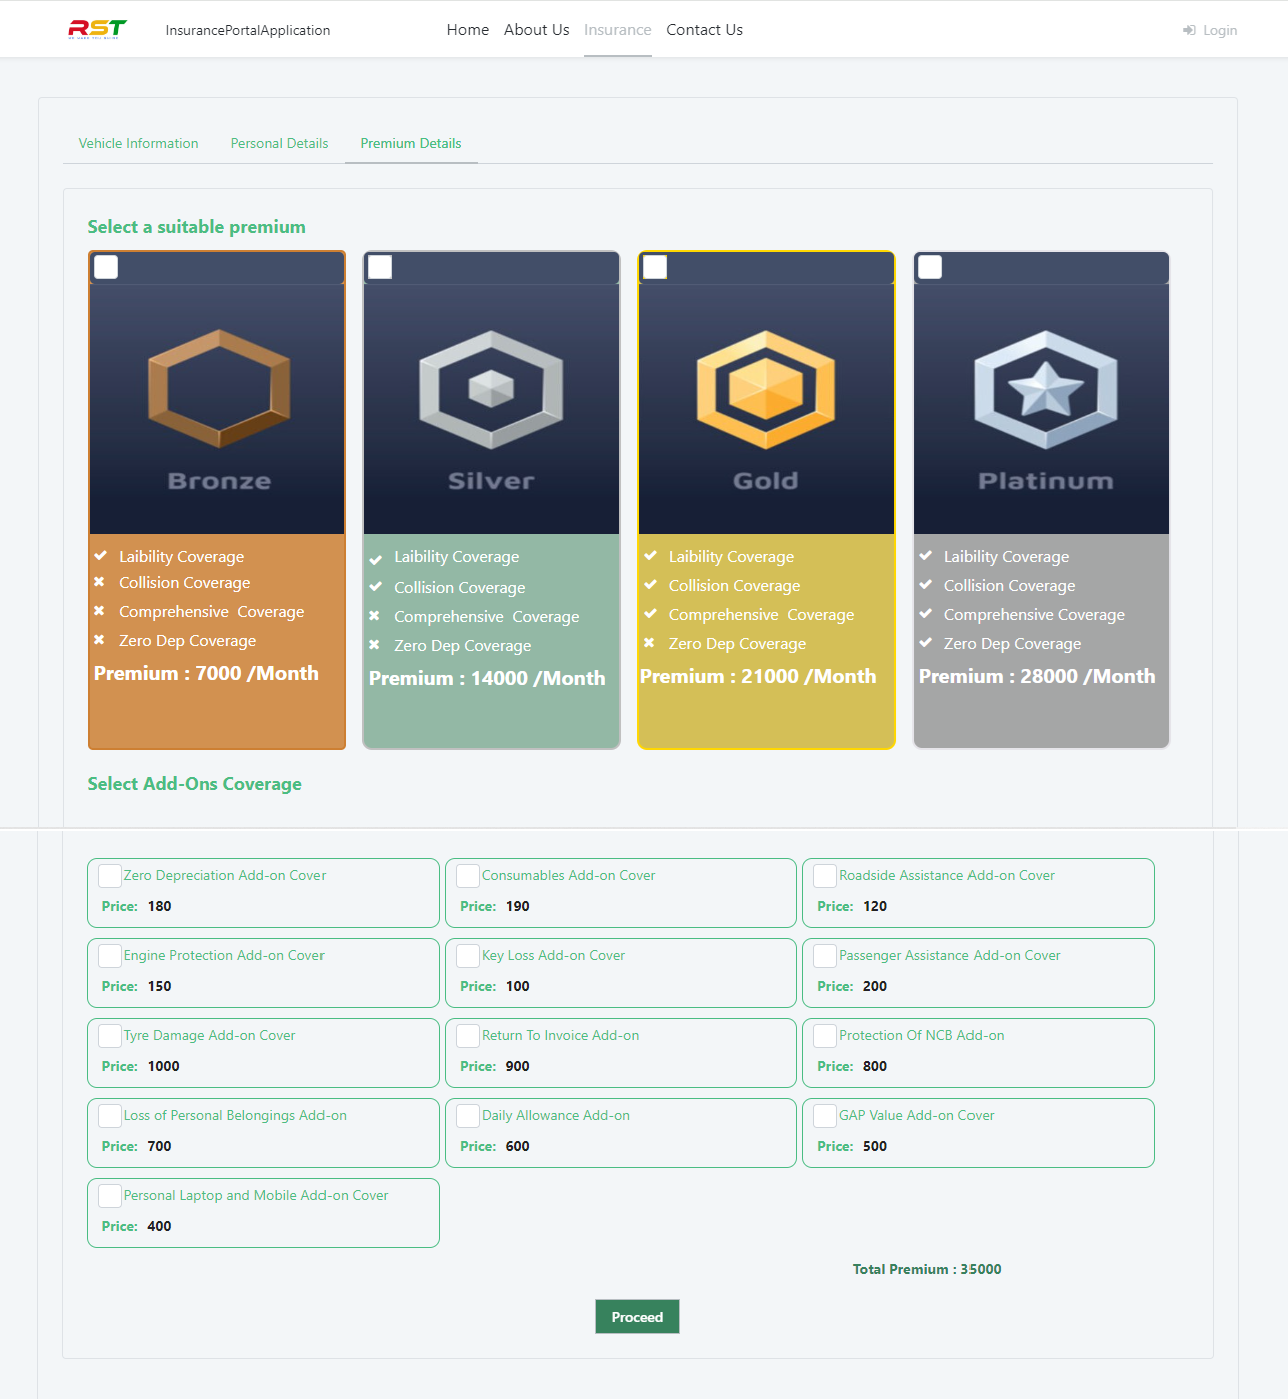Click the Silver Collision Coverage check icon
This screenshot has height=1399, width=1288.
pos(375,587)
